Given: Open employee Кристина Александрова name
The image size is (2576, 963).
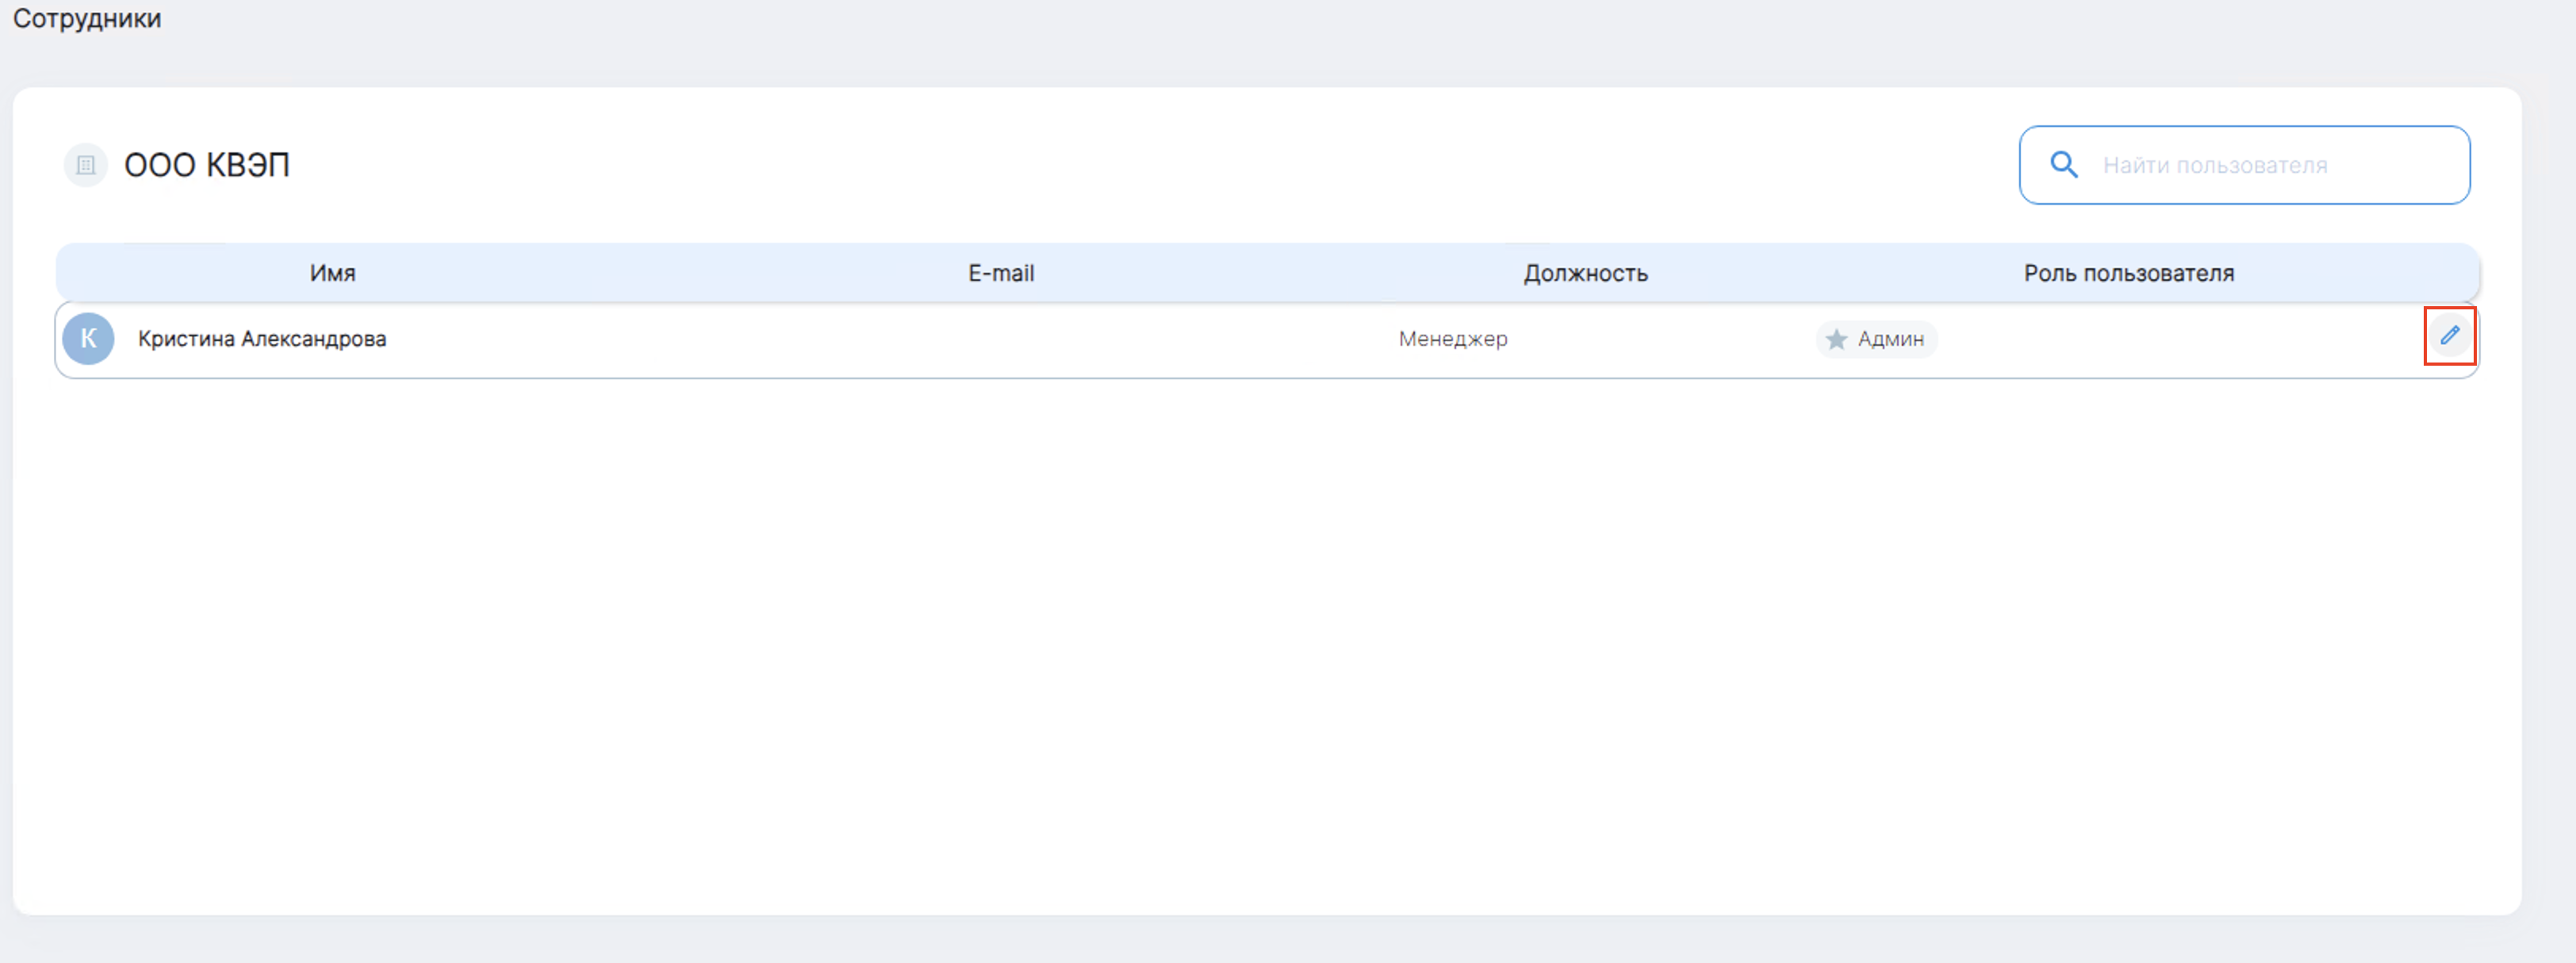Looking at the screenshot, I should (x=262, y=339).
